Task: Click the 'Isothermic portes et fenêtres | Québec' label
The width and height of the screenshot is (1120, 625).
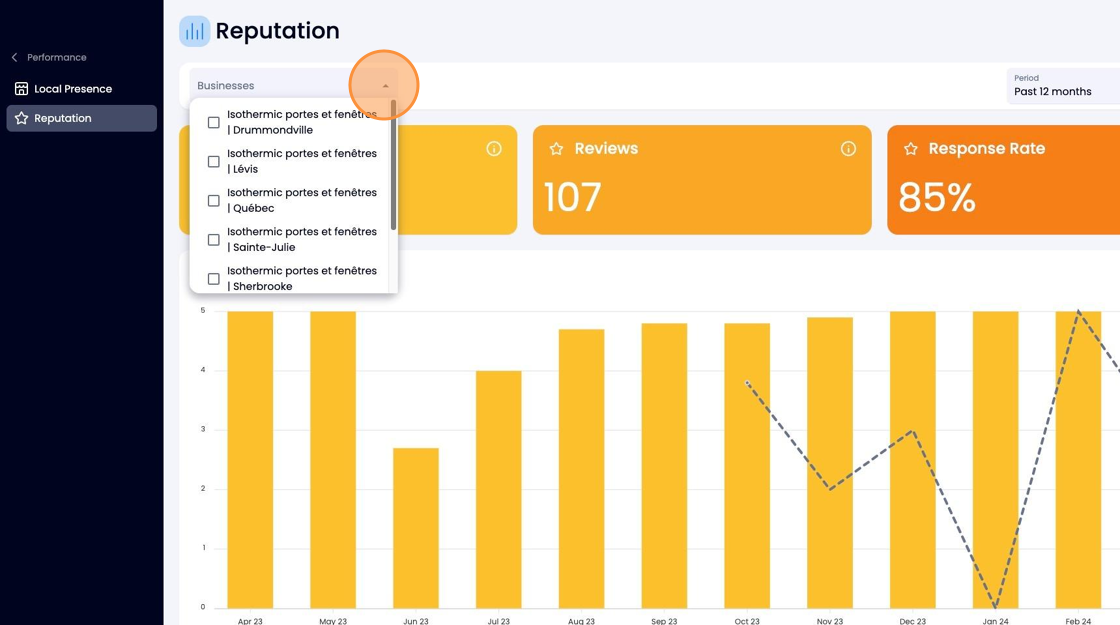Action: pyautogui.click(x=301, y=200)
